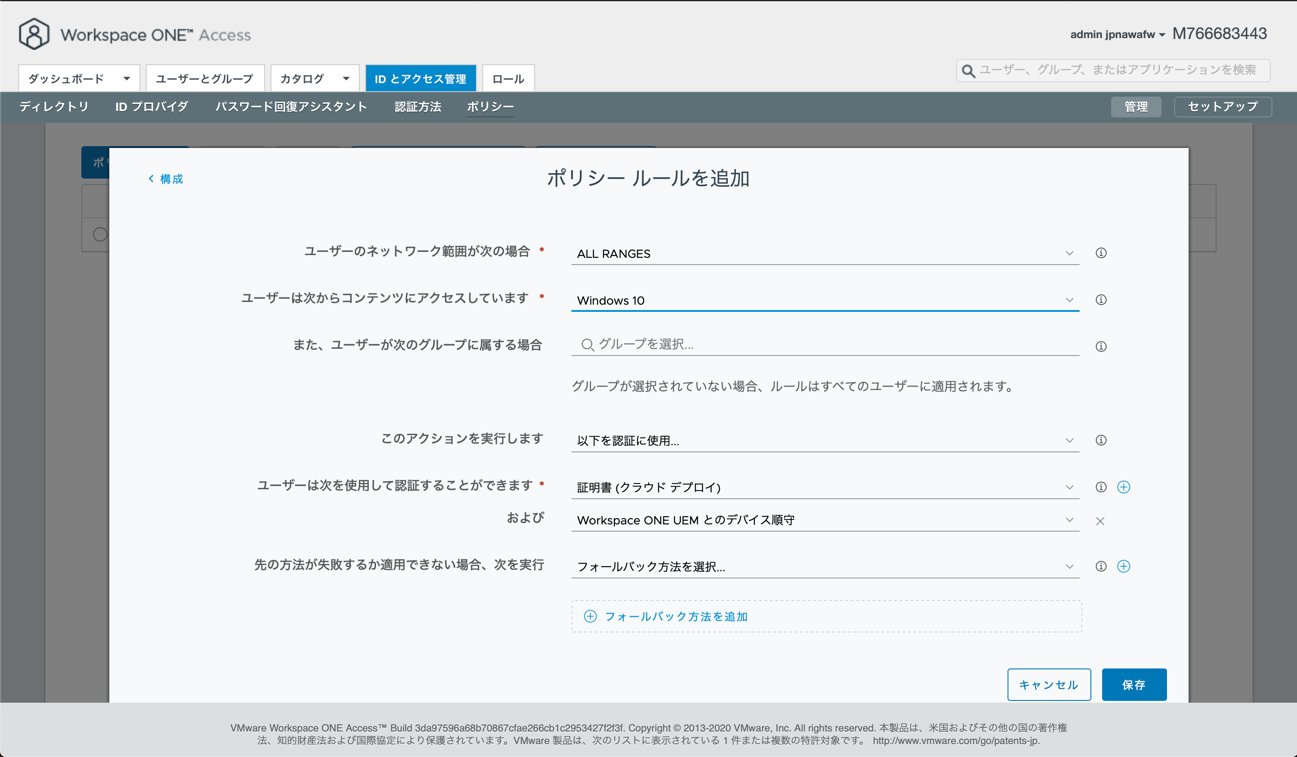Click plus icon beside fallback method dropdown
This screenshot has width=1297, height=757.
1124,566
